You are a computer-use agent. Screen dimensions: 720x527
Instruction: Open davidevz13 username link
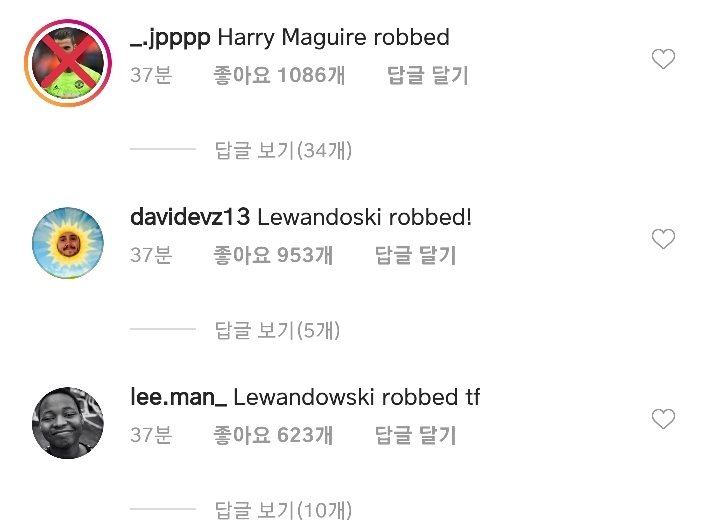point(190,217)
